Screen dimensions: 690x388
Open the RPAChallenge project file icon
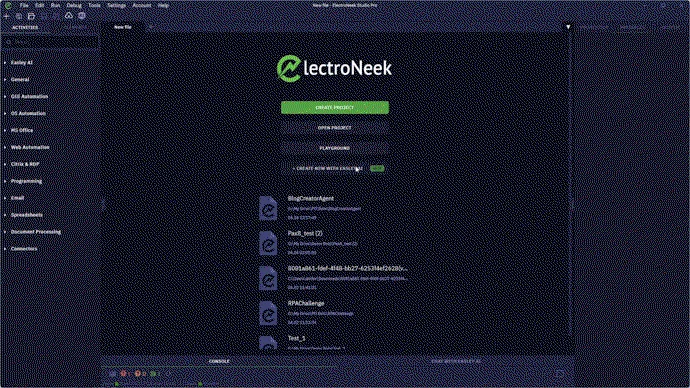point(268,313)
